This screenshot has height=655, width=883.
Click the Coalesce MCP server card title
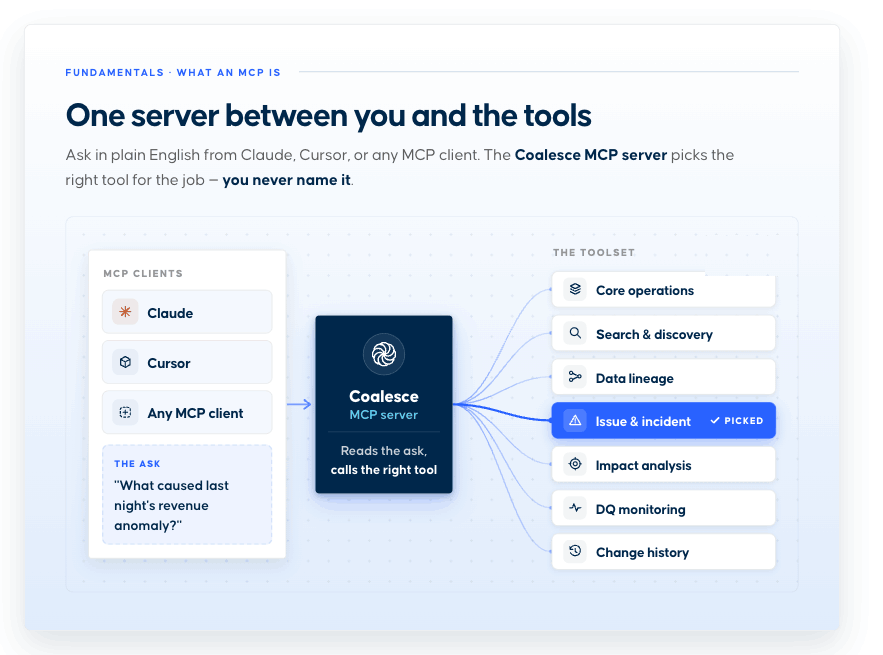[383, 405]
